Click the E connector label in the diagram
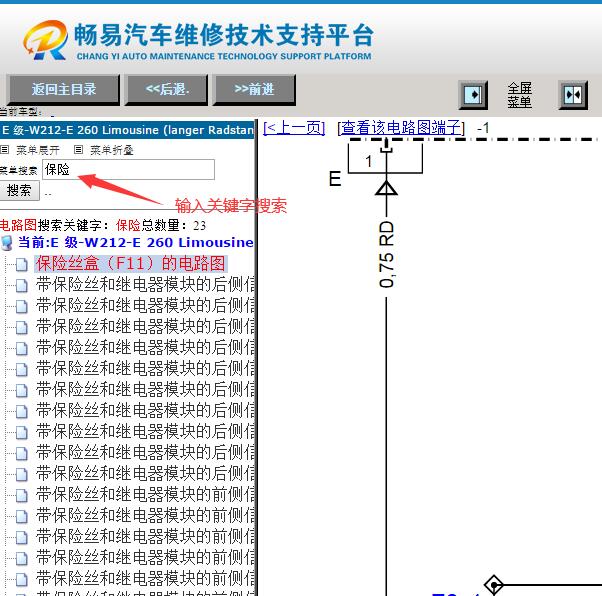The width and height of the screenshot is (602, 596). pyautogui.click(x=335, y=179)
